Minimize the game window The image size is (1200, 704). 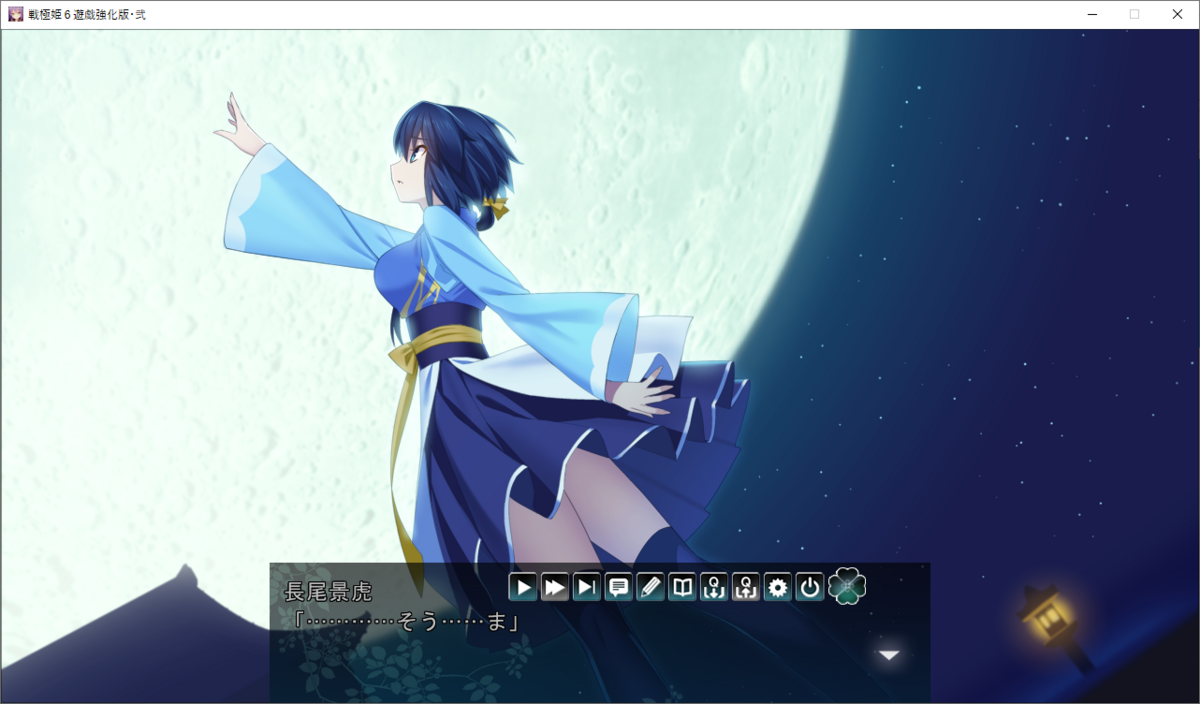pos(1091,14)
